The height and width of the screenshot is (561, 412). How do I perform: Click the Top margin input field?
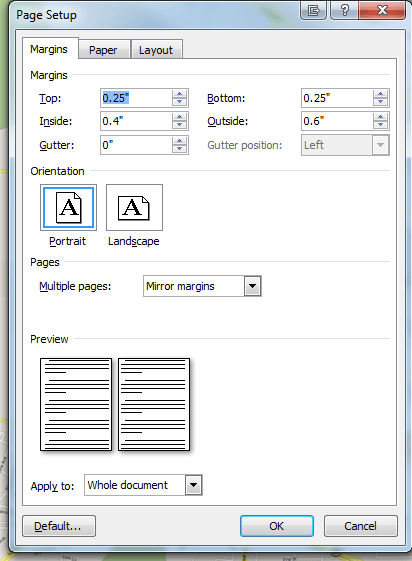click(x=136, y=98)
